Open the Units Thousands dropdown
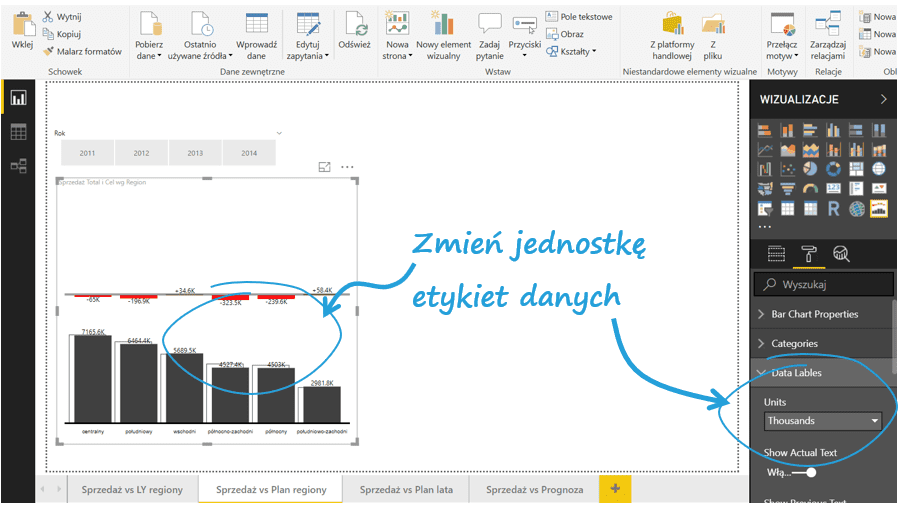Viewport: 902px width, 509px height. coord(822,421)
